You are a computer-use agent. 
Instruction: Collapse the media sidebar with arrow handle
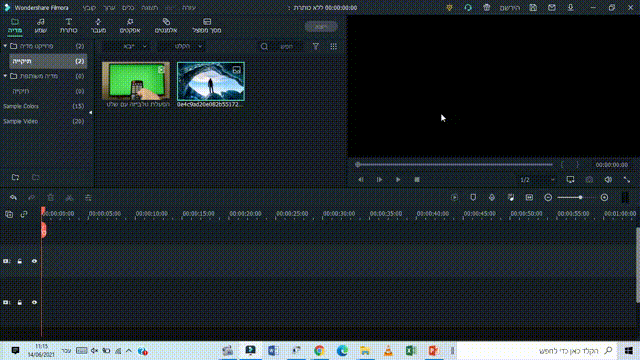[x=90, y=112]
